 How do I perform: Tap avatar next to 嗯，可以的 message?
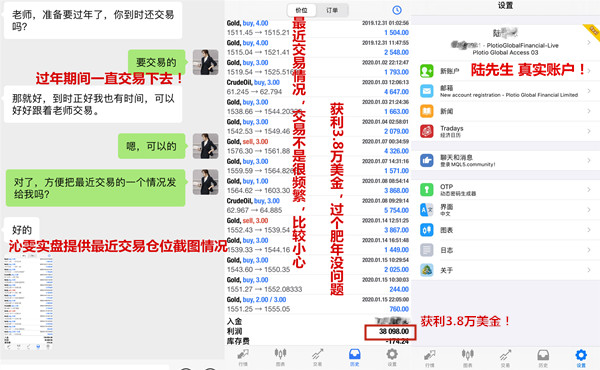click(205, 146)
